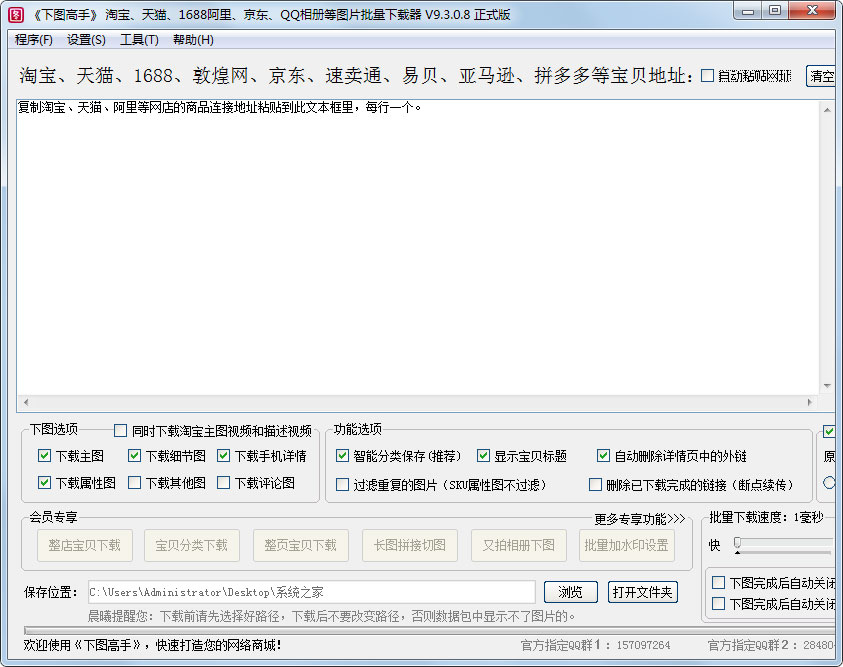
Task: Click the 批量加水印设置 button
Action: pyautogui.click(x=626, y=546)
